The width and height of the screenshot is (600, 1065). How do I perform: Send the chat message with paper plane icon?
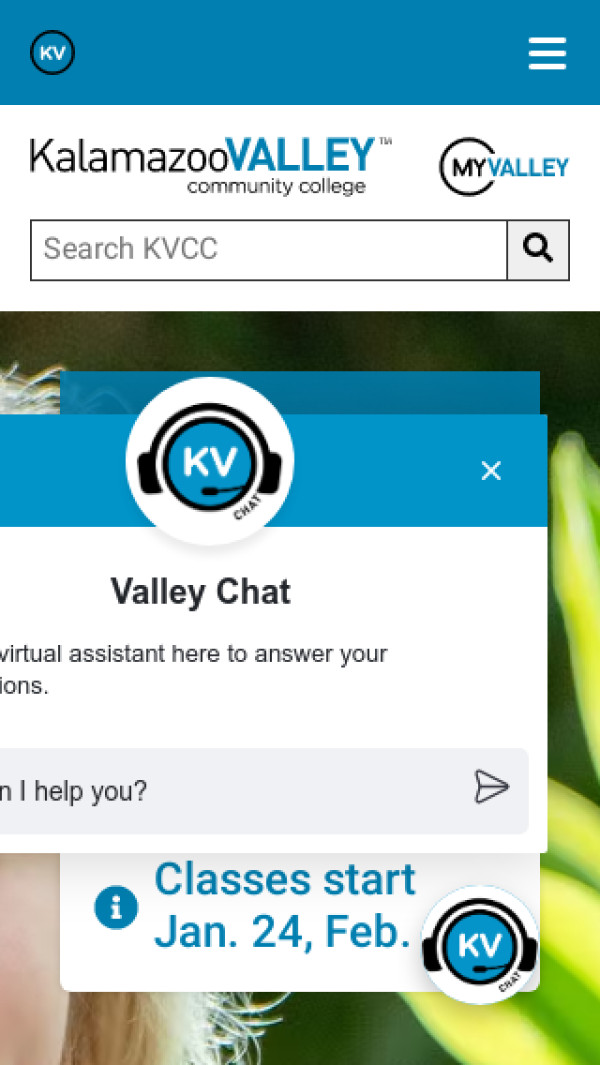click(x=491, y=787)
